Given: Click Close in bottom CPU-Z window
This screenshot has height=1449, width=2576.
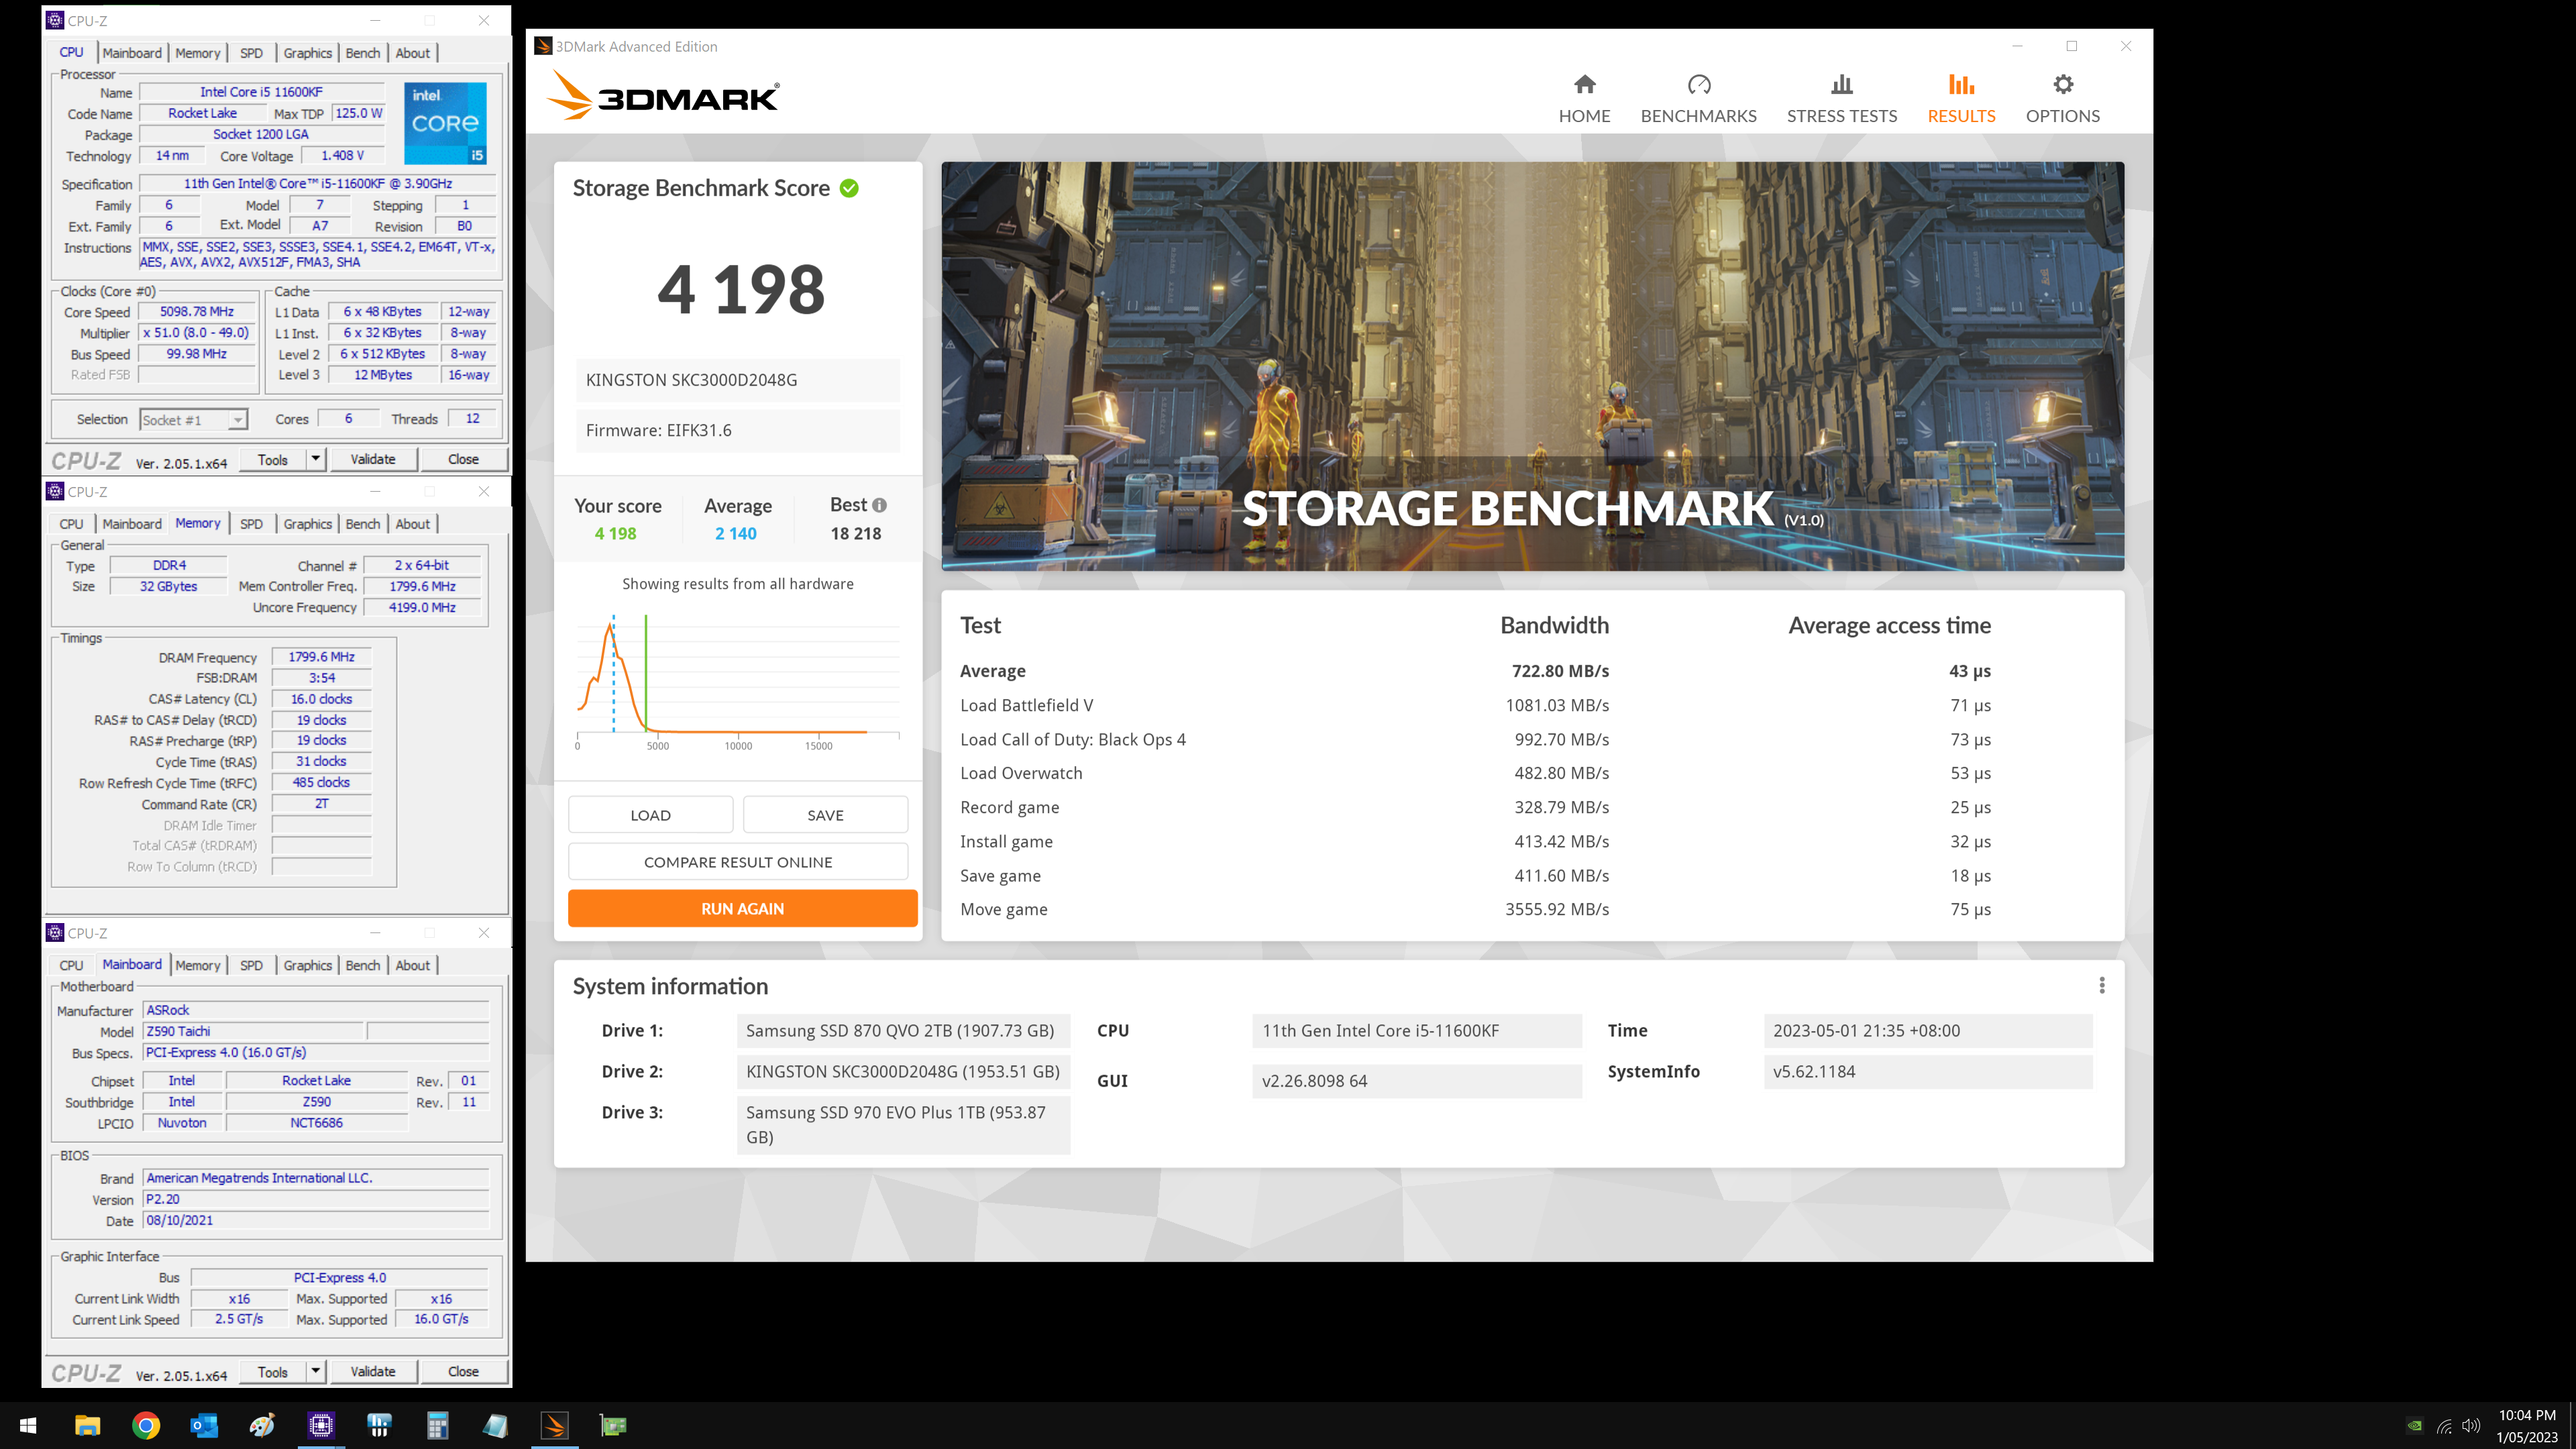Looking at the screenshot, I should coord(463,1371).
